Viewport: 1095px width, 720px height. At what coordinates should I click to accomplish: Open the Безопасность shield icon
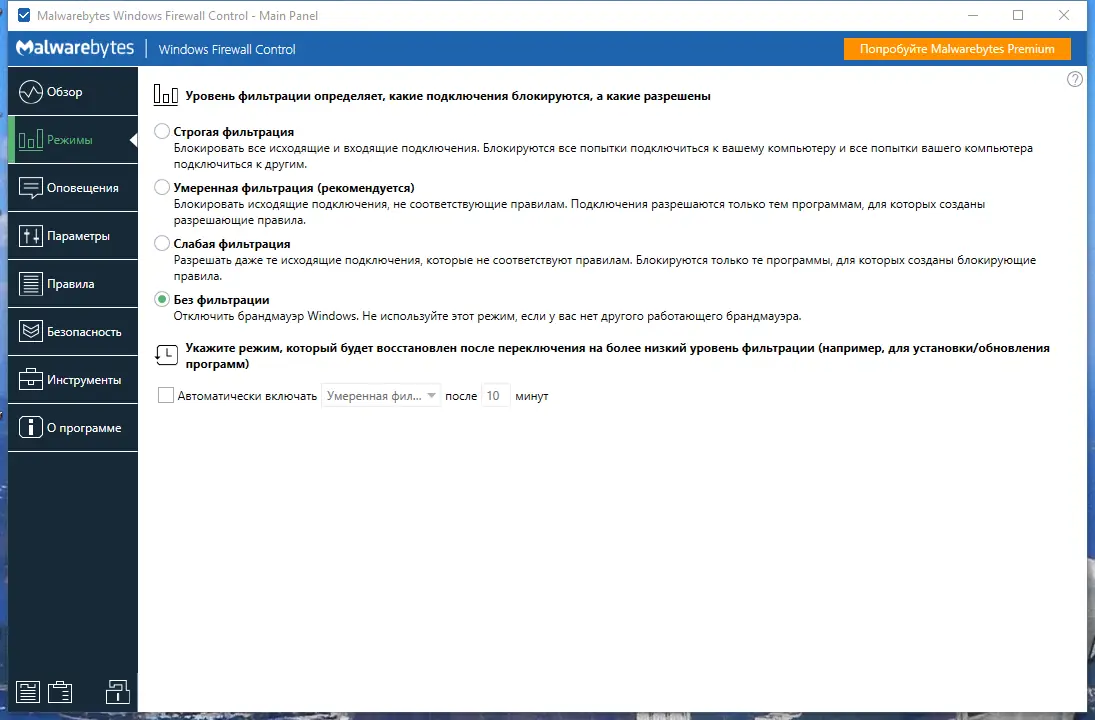point(30,331)
